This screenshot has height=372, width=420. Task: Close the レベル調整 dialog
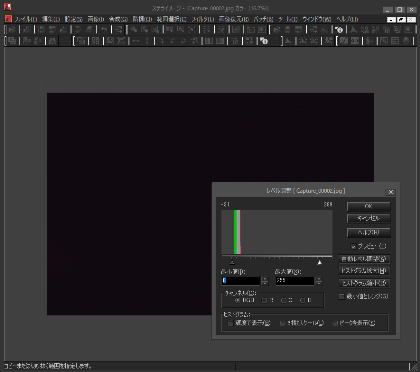click(391, 192)
